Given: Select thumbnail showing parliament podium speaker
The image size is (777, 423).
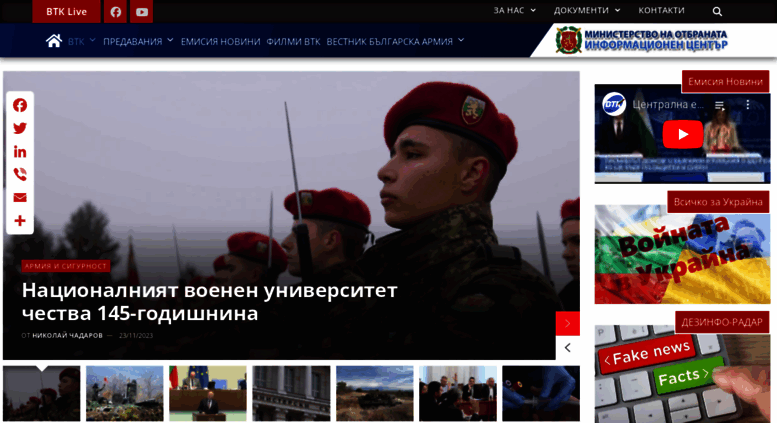Looking at the screenshot, I should click(208, 394).
